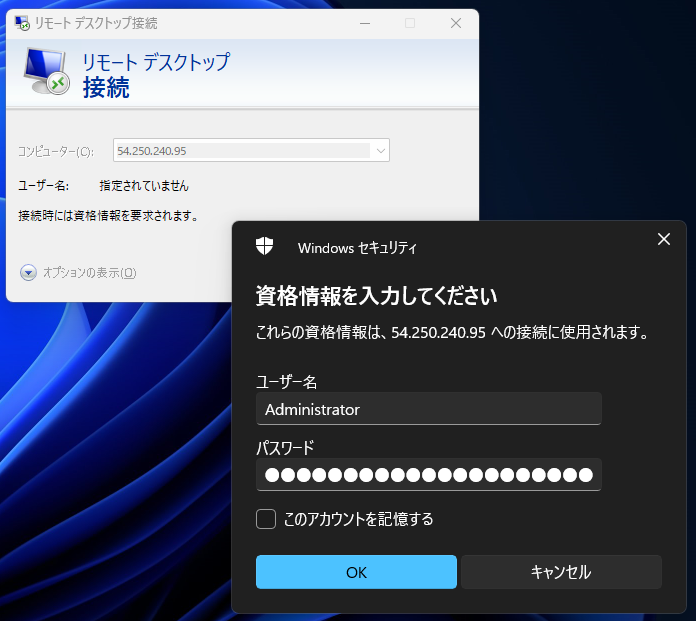
Task: Check このアカウントを記憶する checkbox
Action: [266, 519]
